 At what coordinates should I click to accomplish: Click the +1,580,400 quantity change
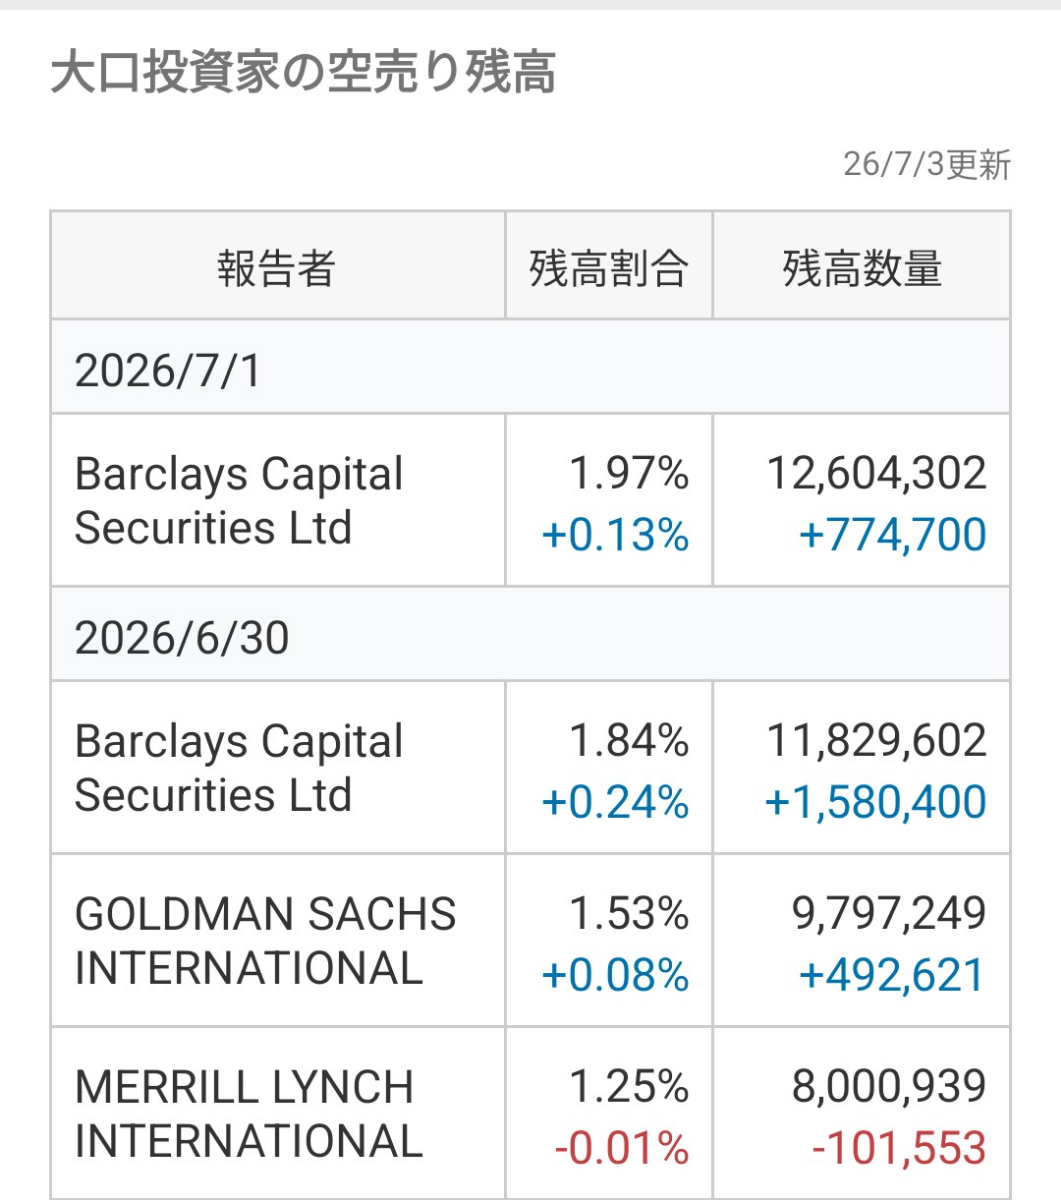point(875,803)
